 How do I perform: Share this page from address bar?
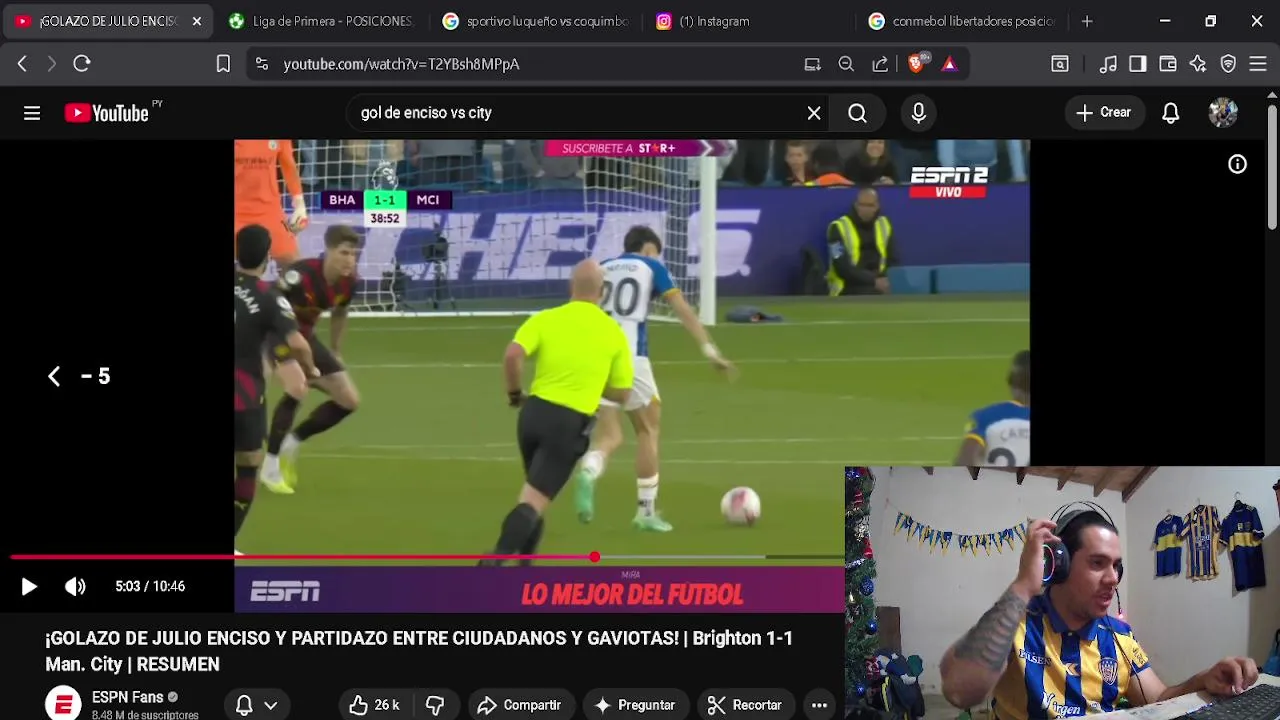[880, 64]
